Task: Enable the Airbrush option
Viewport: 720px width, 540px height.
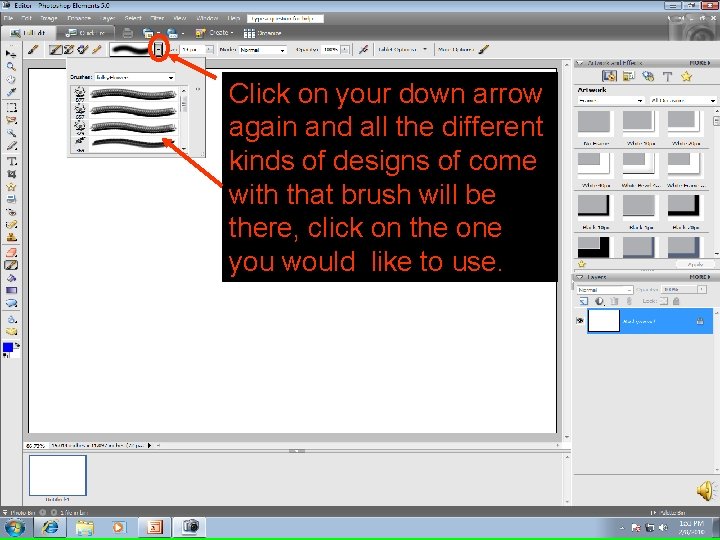Action: coord(363,50)
